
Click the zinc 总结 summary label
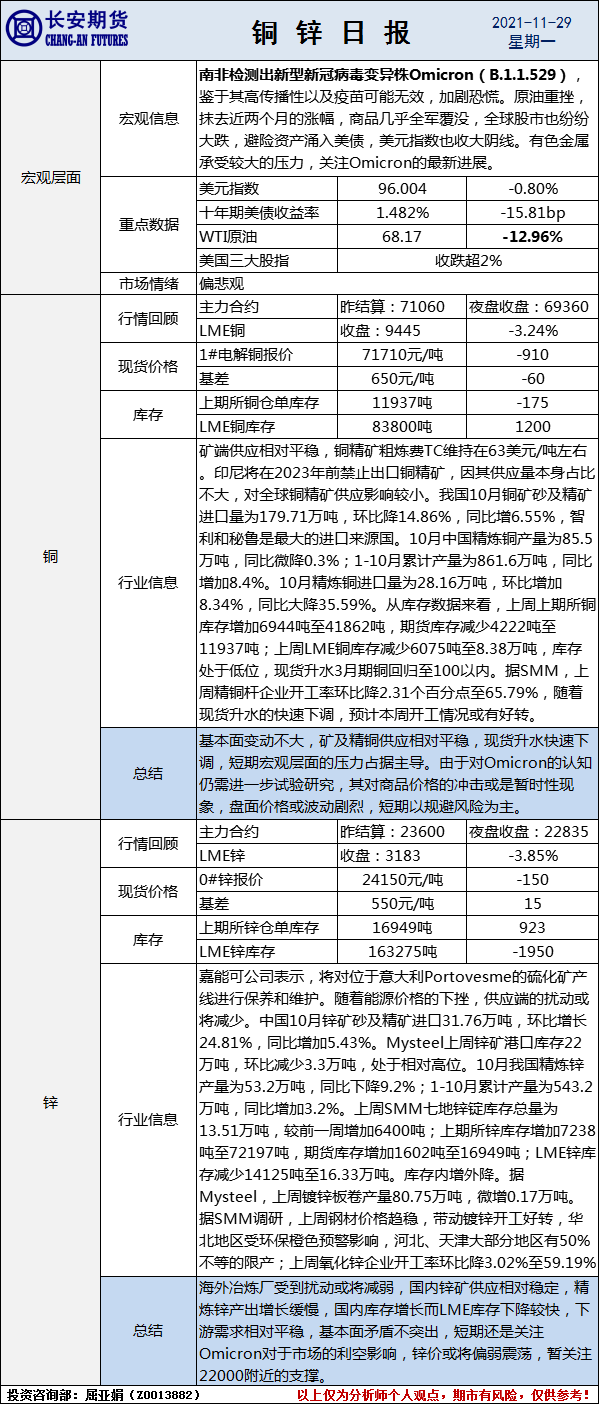[x=149, y=1330]
